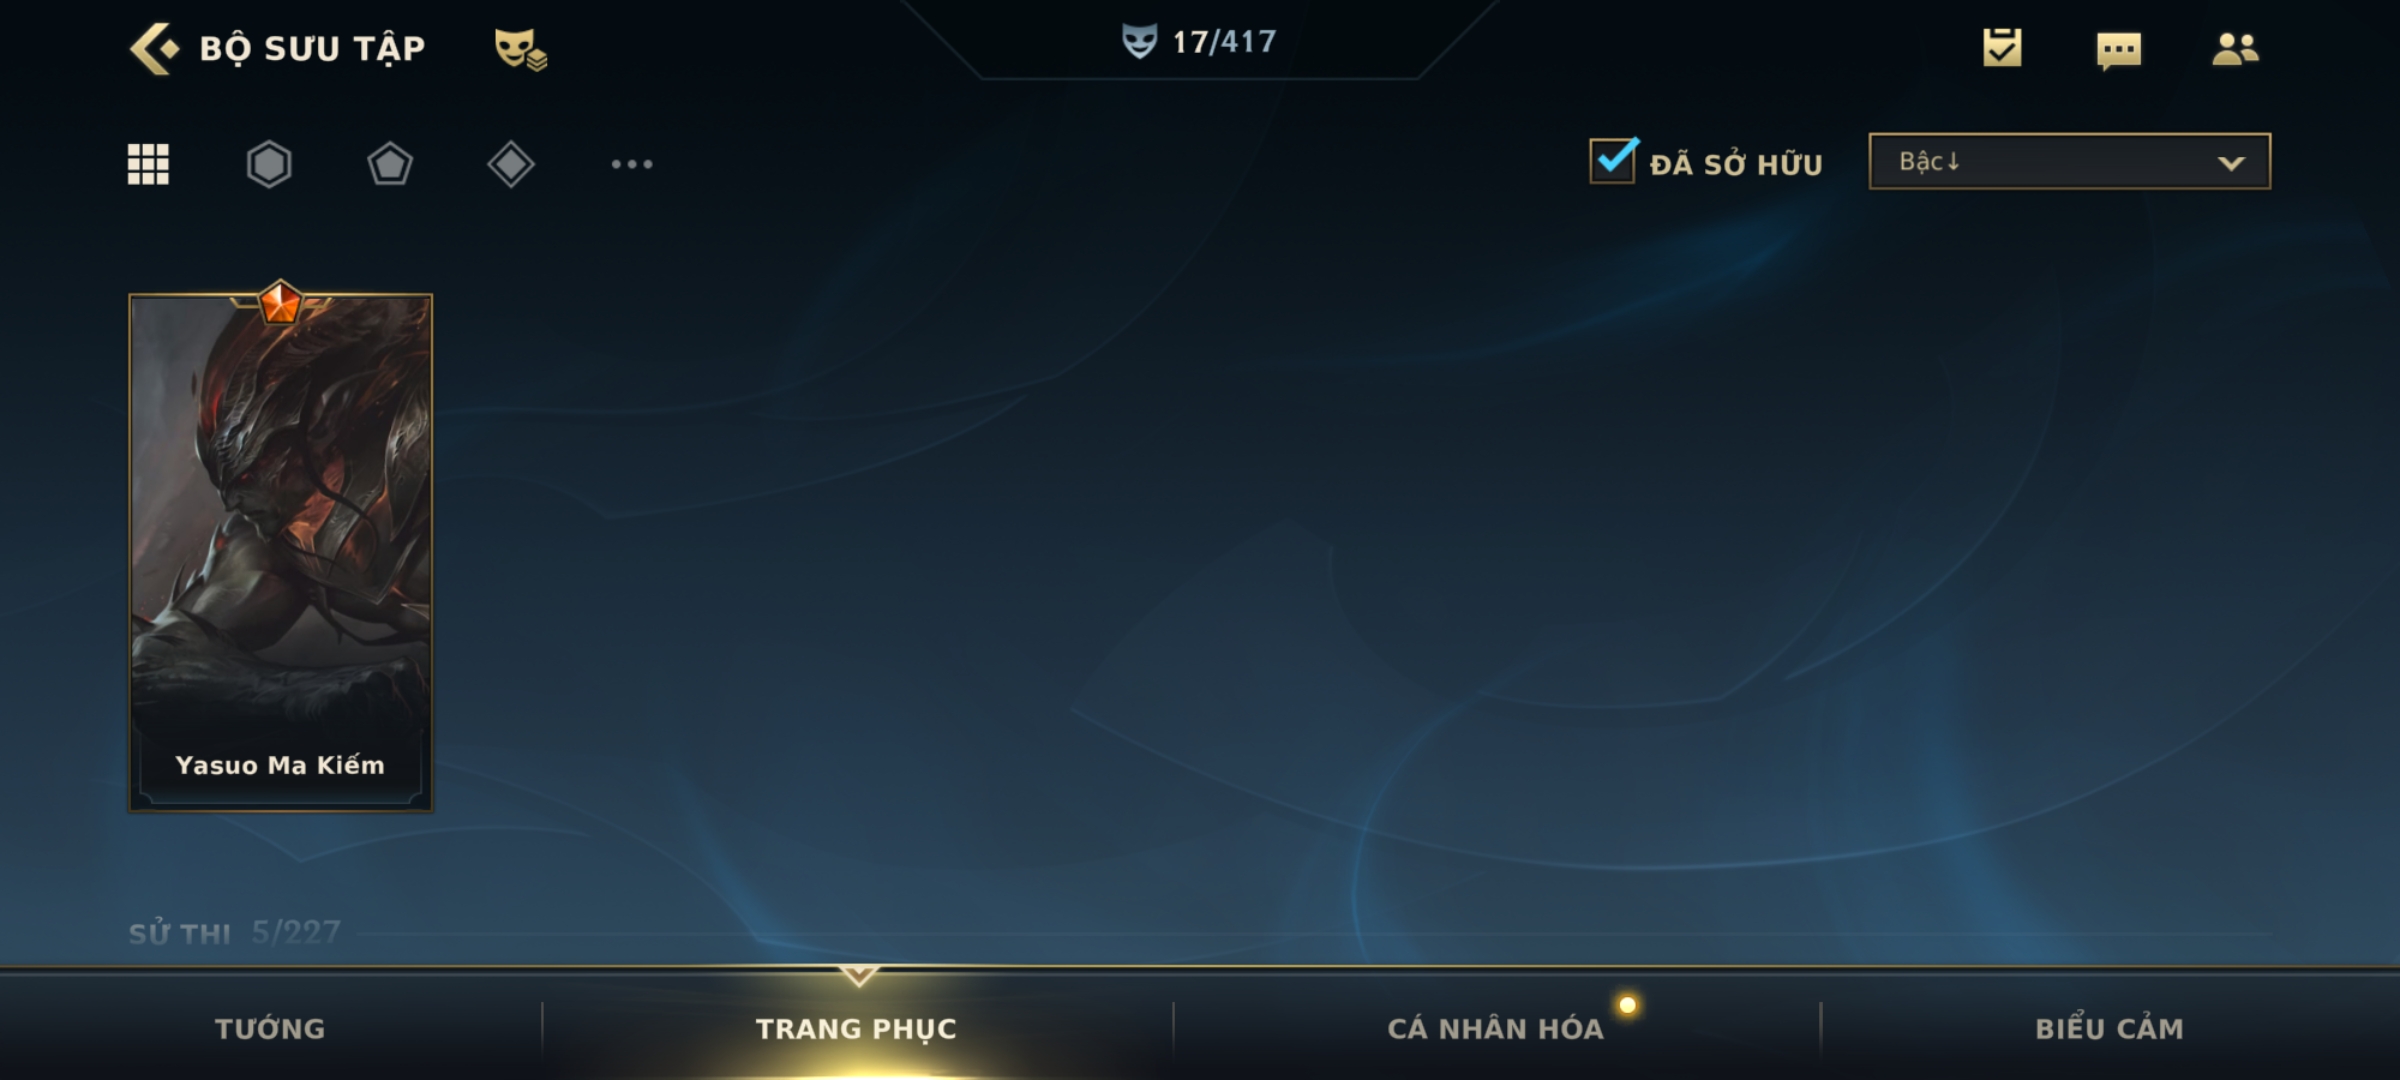Uncheck the ĐÃ SỞ HỮU checkbox
The width and height of the screenshot is (2400, 1080).
(x=1613, y=160)
